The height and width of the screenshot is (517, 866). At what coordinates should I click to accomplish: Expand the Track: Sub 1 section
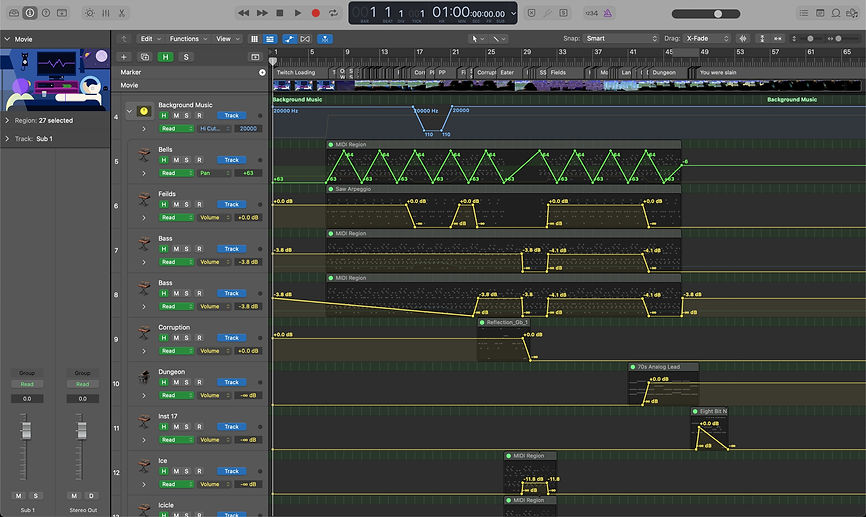tap(7, 139)
